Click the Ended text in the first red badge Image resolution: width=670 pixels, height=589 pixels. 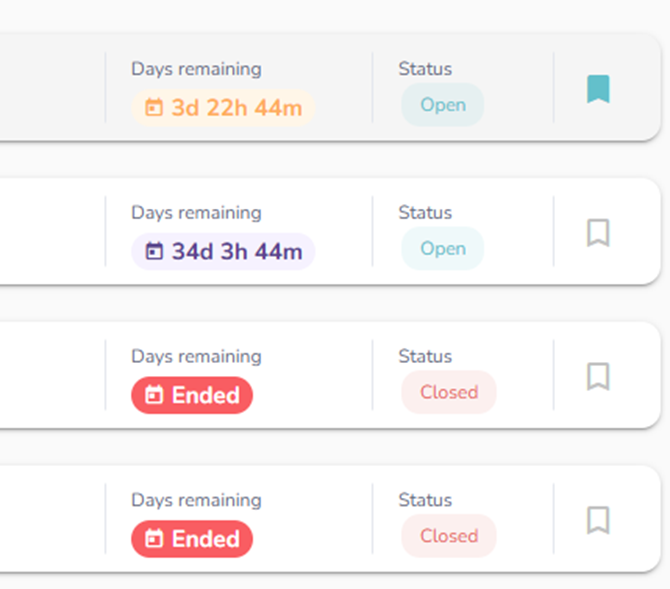coord(205,396)
